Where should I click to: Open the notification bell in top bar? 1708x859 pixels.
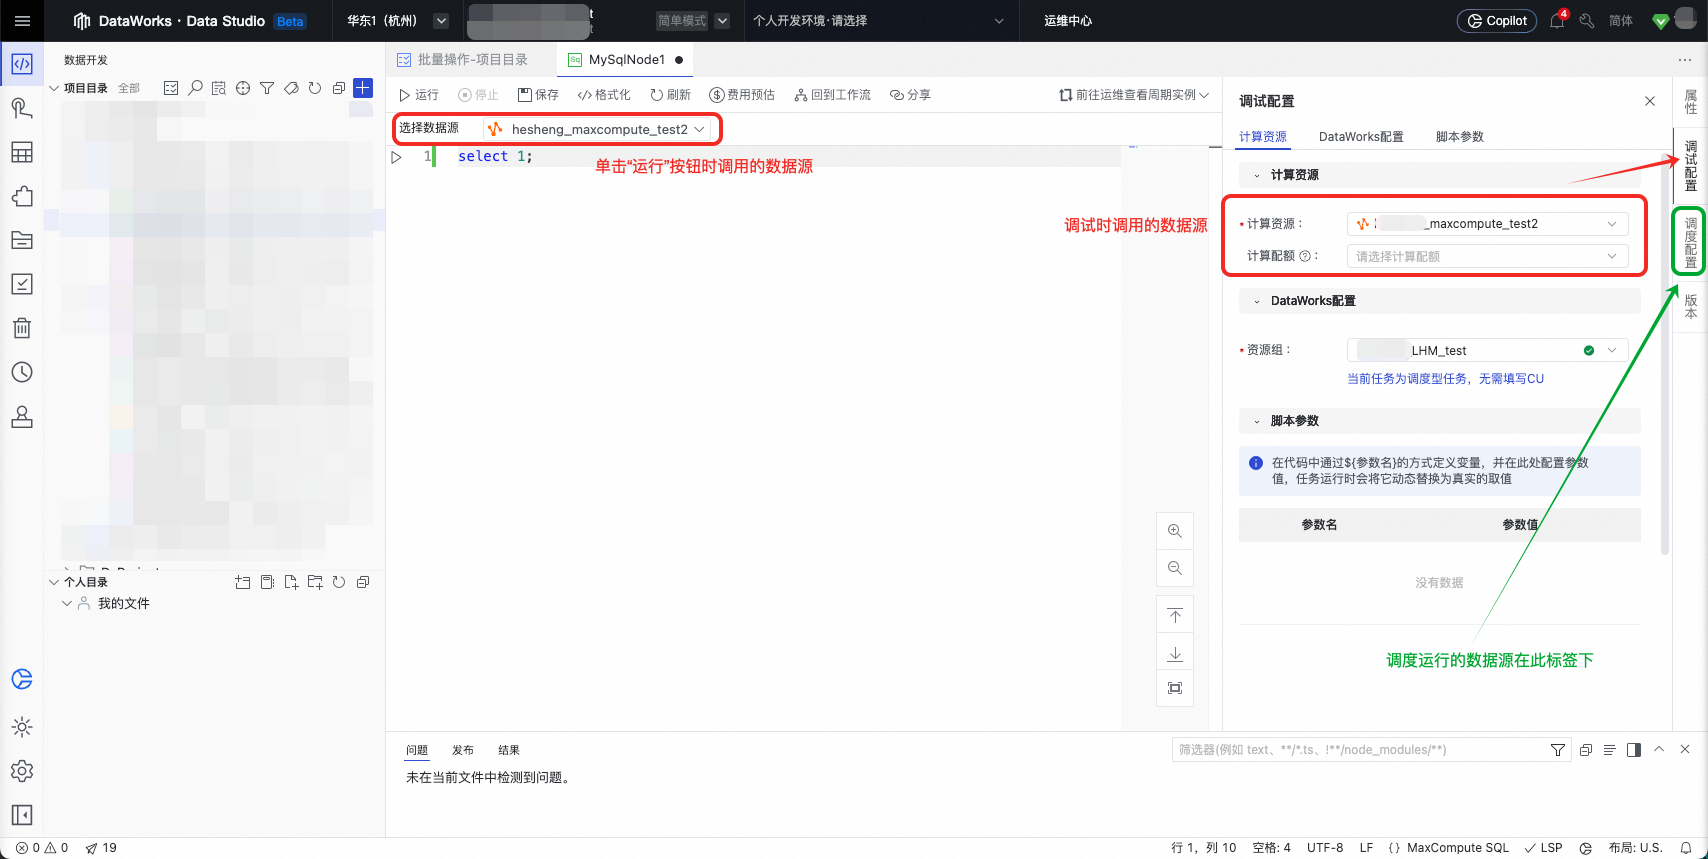1557,21
